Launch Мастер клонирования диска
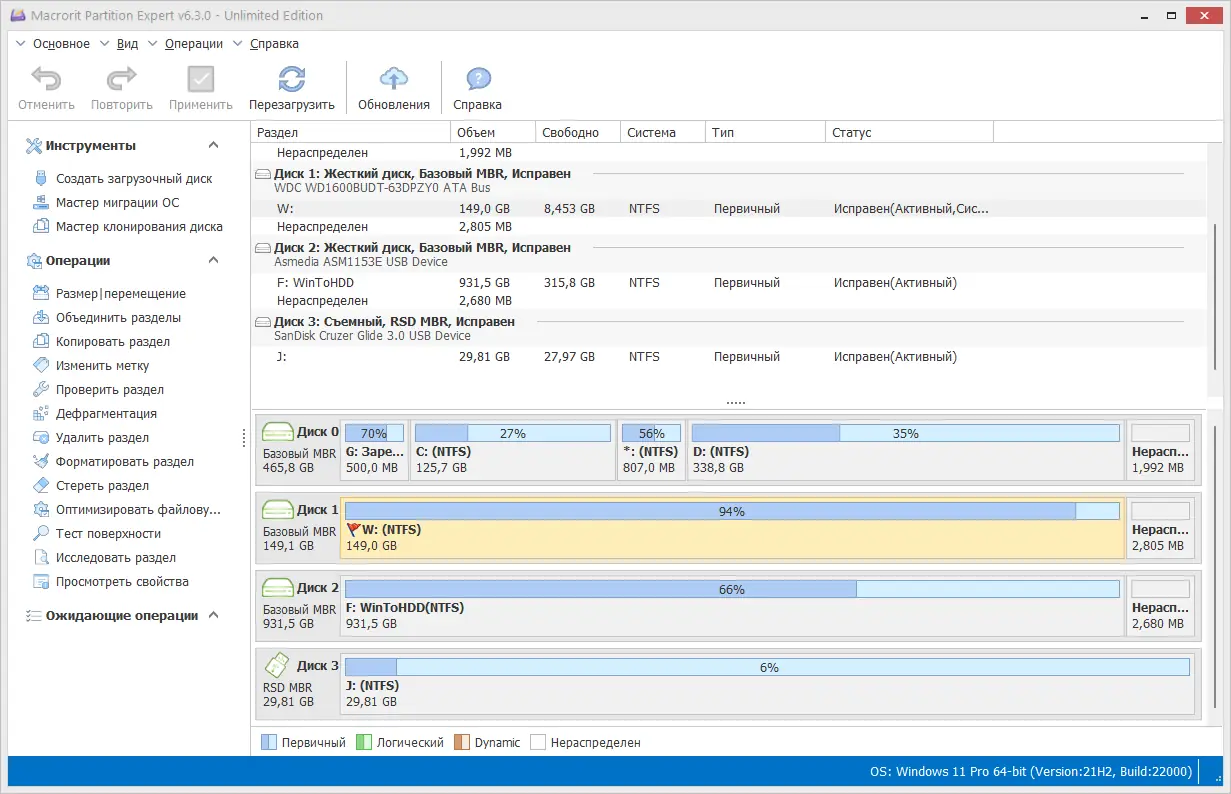 pos(139,227)
